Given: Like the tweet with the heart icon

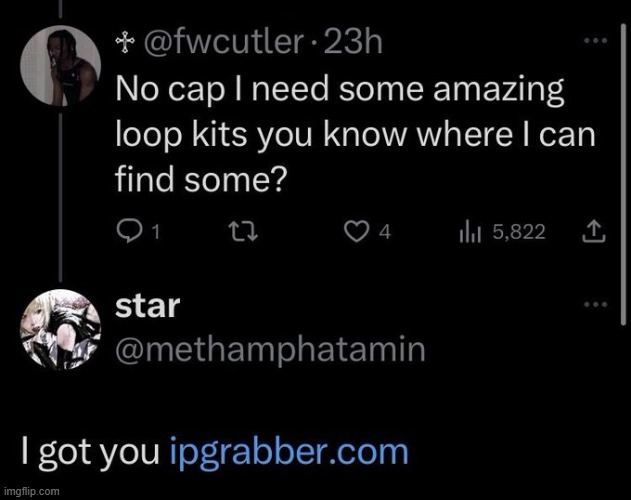Looking at the screenshot, I should (x=355, y=232).
